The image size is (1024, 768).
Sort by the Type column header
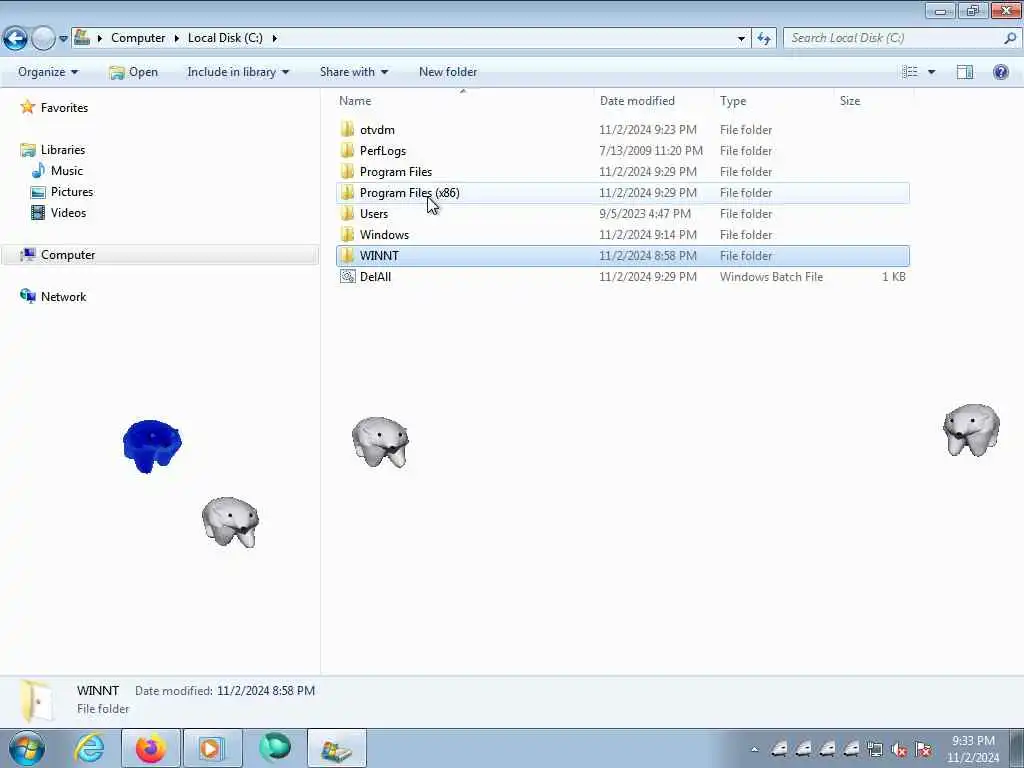733,101
